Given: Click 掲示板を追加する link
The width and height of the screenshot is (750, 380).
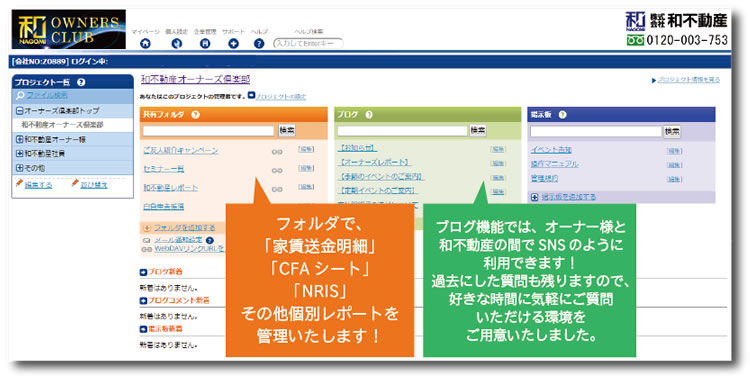Looking at the screenshot, I should 569,197.
